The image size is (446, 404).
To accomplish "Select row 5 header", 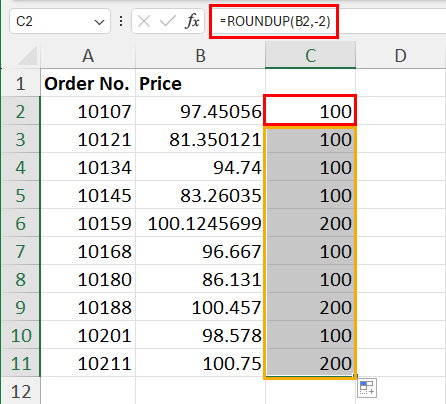I will [x=21, y=195].
